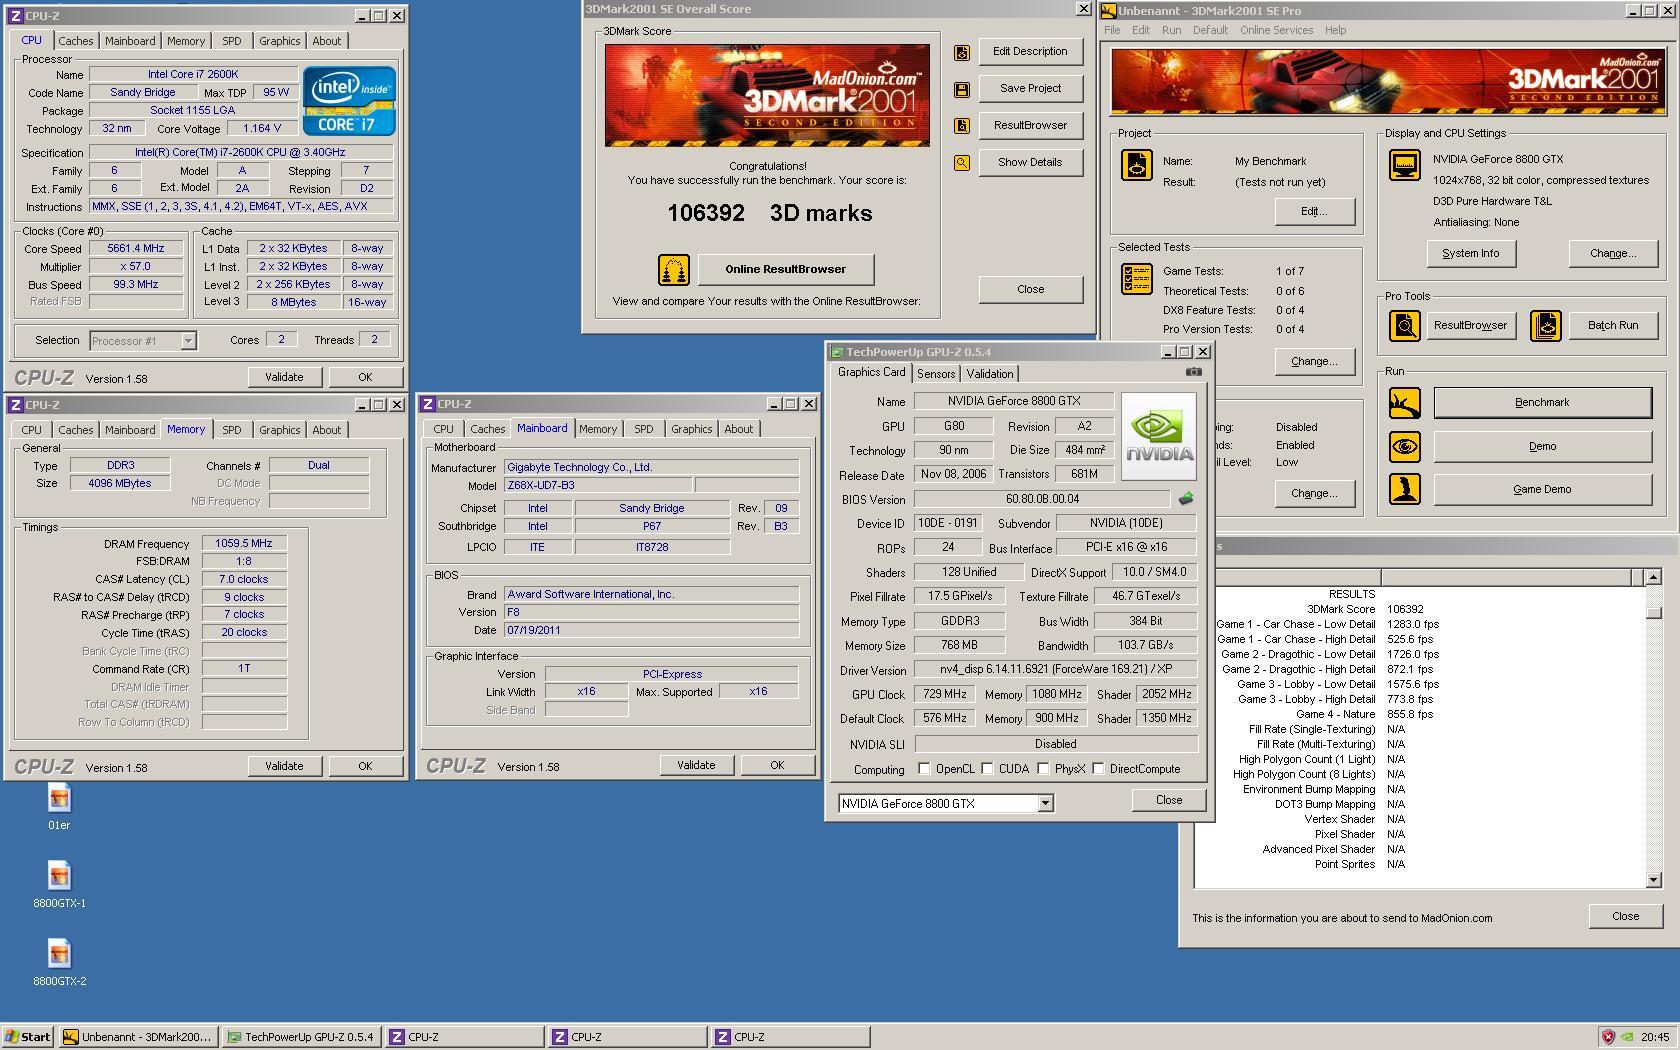
Task: Click the Batch Run button
Action: click(1612, 326)
